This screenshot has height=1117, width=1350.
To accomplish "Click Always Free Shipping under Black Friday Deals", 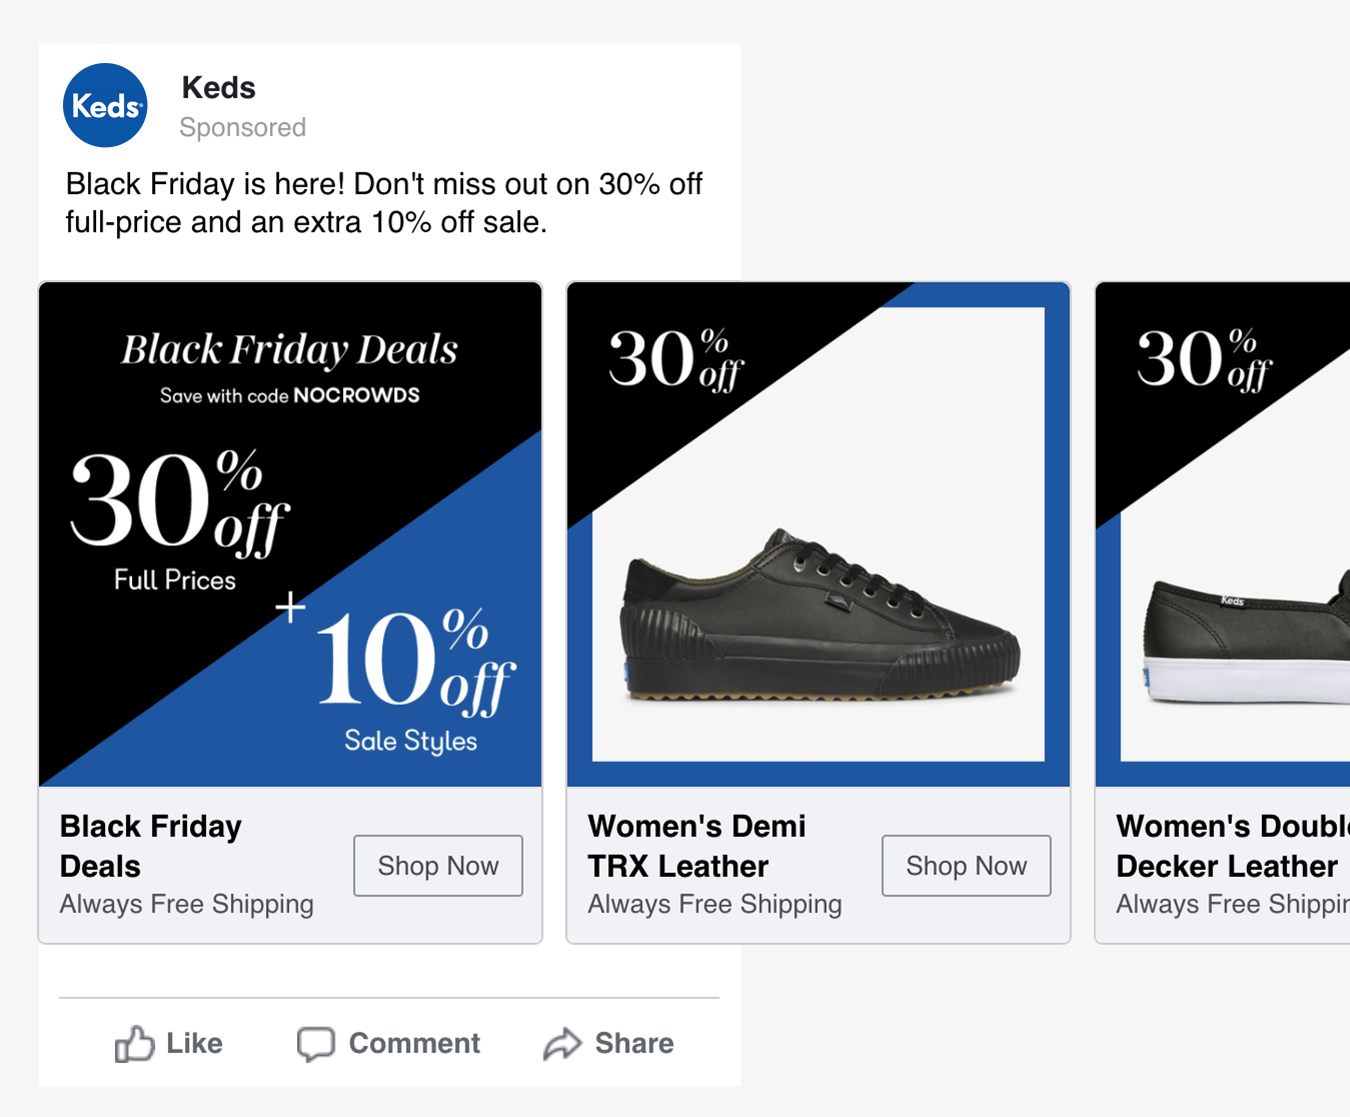I will 186,905.
